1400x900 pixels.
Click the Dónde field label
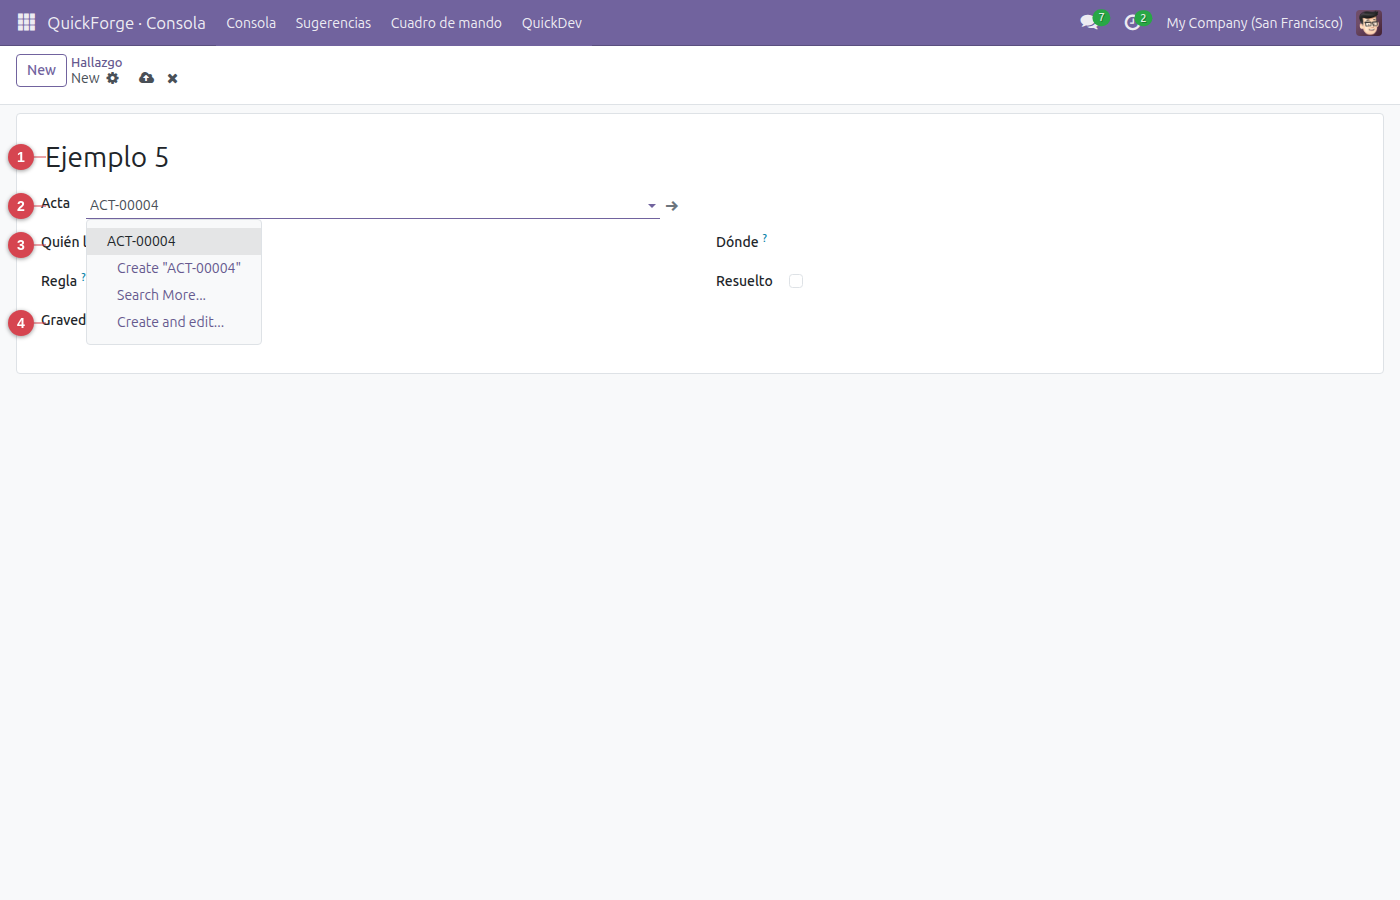click(737, 242)
